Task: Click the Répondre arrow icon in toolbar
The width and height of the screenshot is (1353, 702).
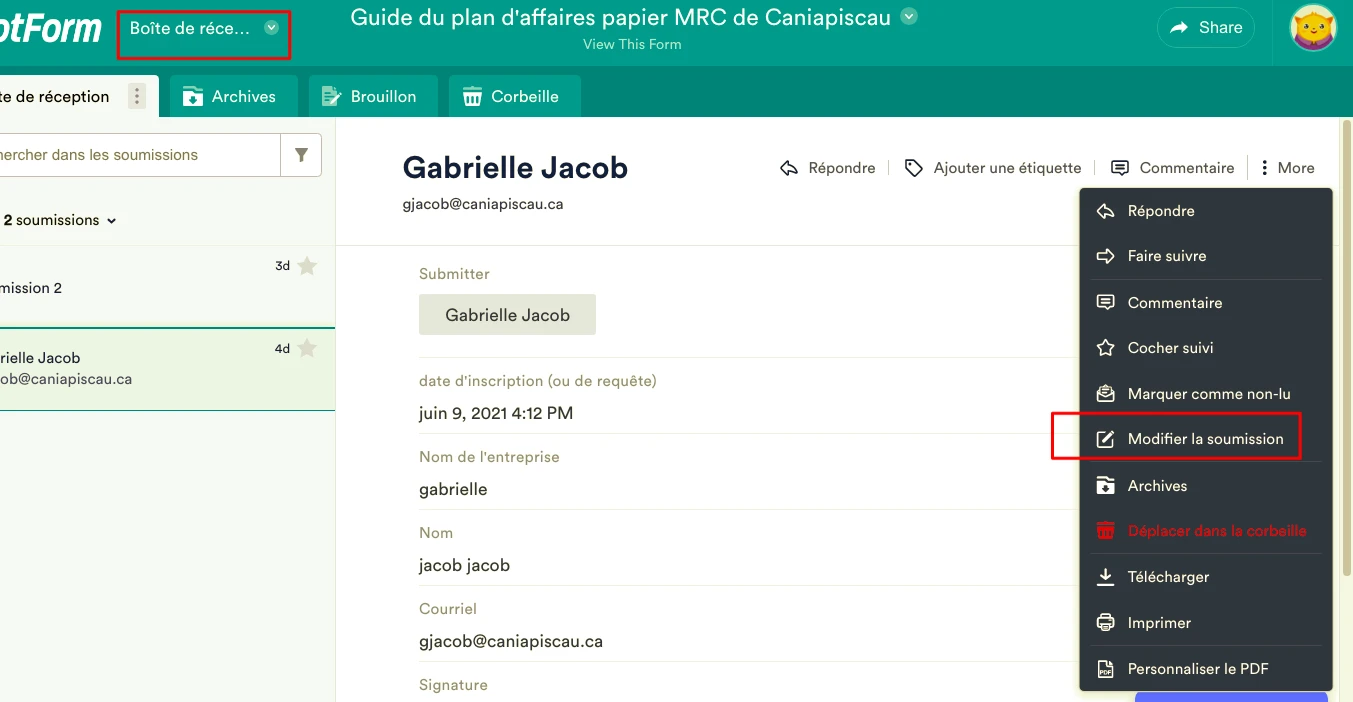Action: pyautogui.click(x=789, y=168)
